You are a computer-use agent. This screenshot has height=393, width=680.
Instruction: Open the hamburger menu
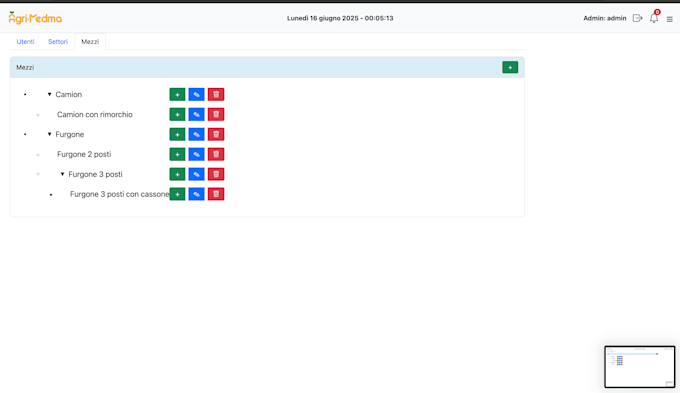pos(670,19)
